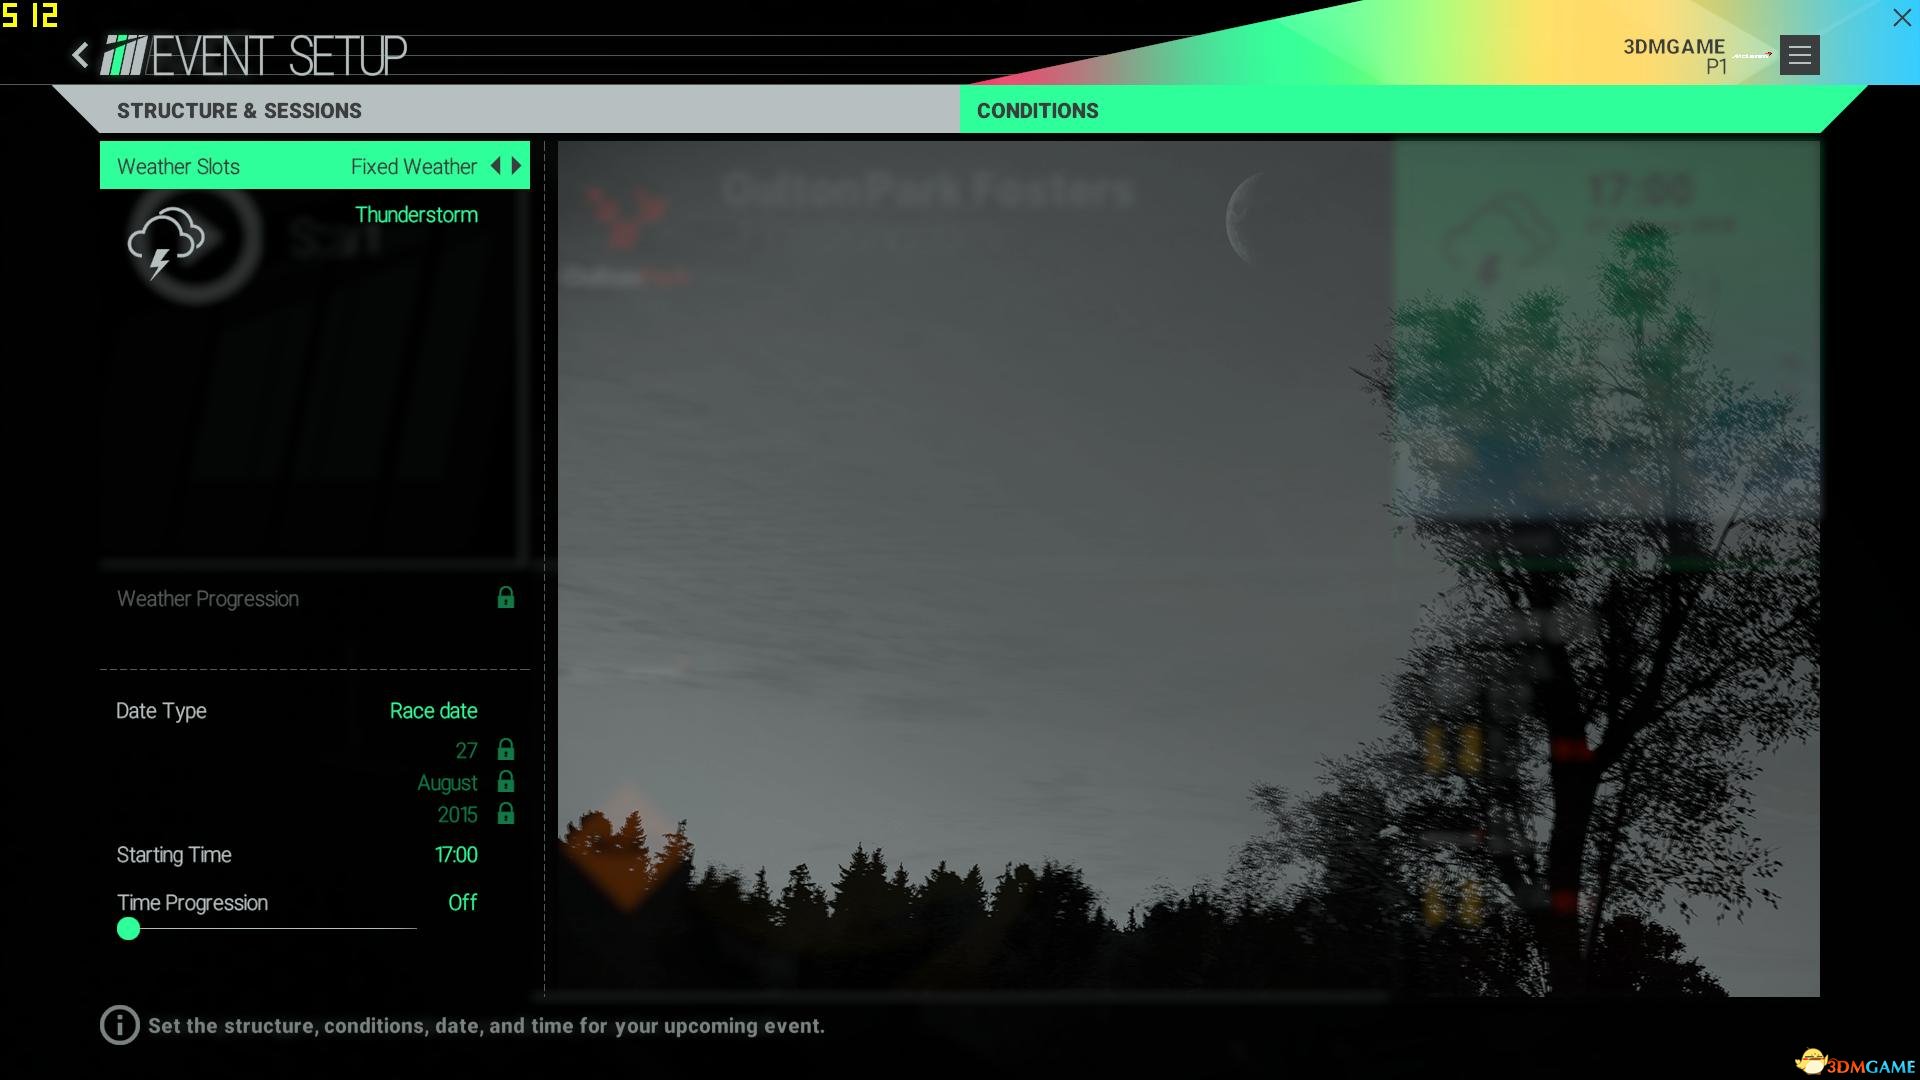The image size is (1920, 1080).
Task: Click the FPS counter reading 512
Action: pos(30,16)
